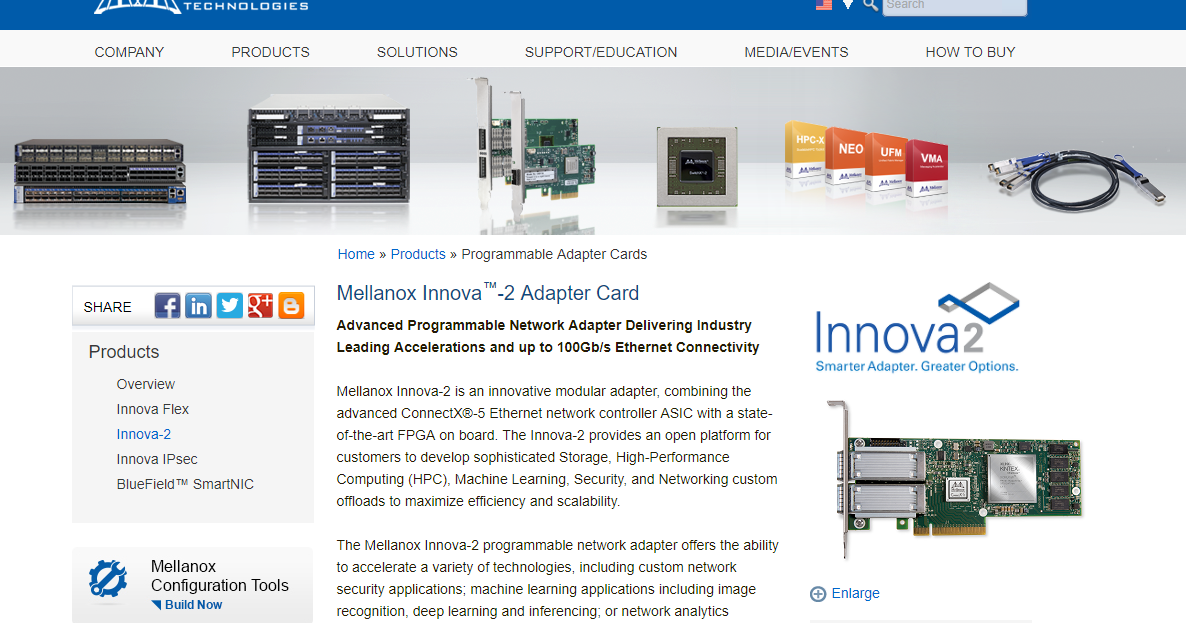1186x623 pixels.
Task: Click Programmable Adapter Cards breadcrumb text
Action: (554, 254)
